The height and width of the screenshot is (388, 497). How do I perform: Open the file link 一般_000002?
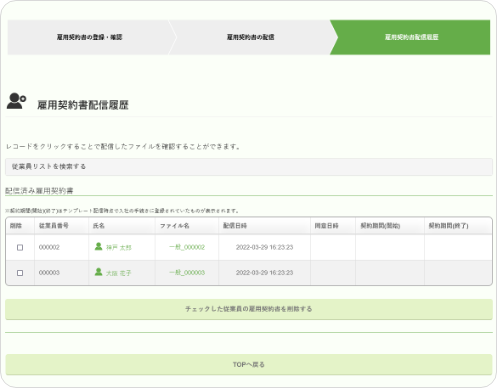click(187, 247)
